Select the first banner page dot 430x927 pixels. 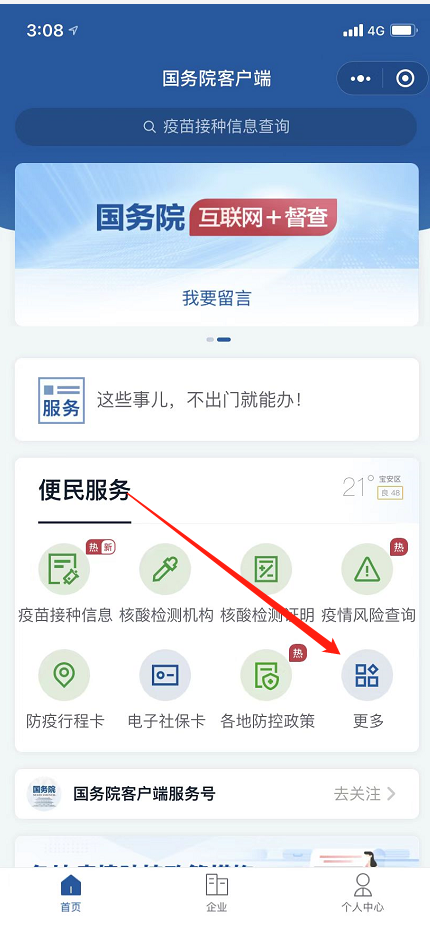point(210,340)
